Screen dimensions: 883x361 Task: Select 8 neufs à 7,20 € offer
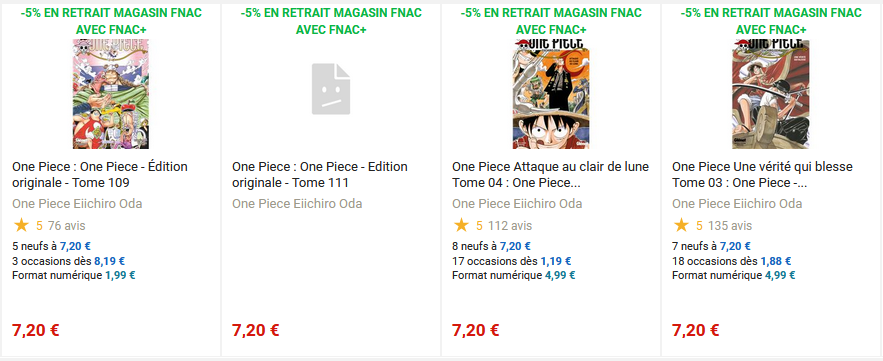(492, 246)
